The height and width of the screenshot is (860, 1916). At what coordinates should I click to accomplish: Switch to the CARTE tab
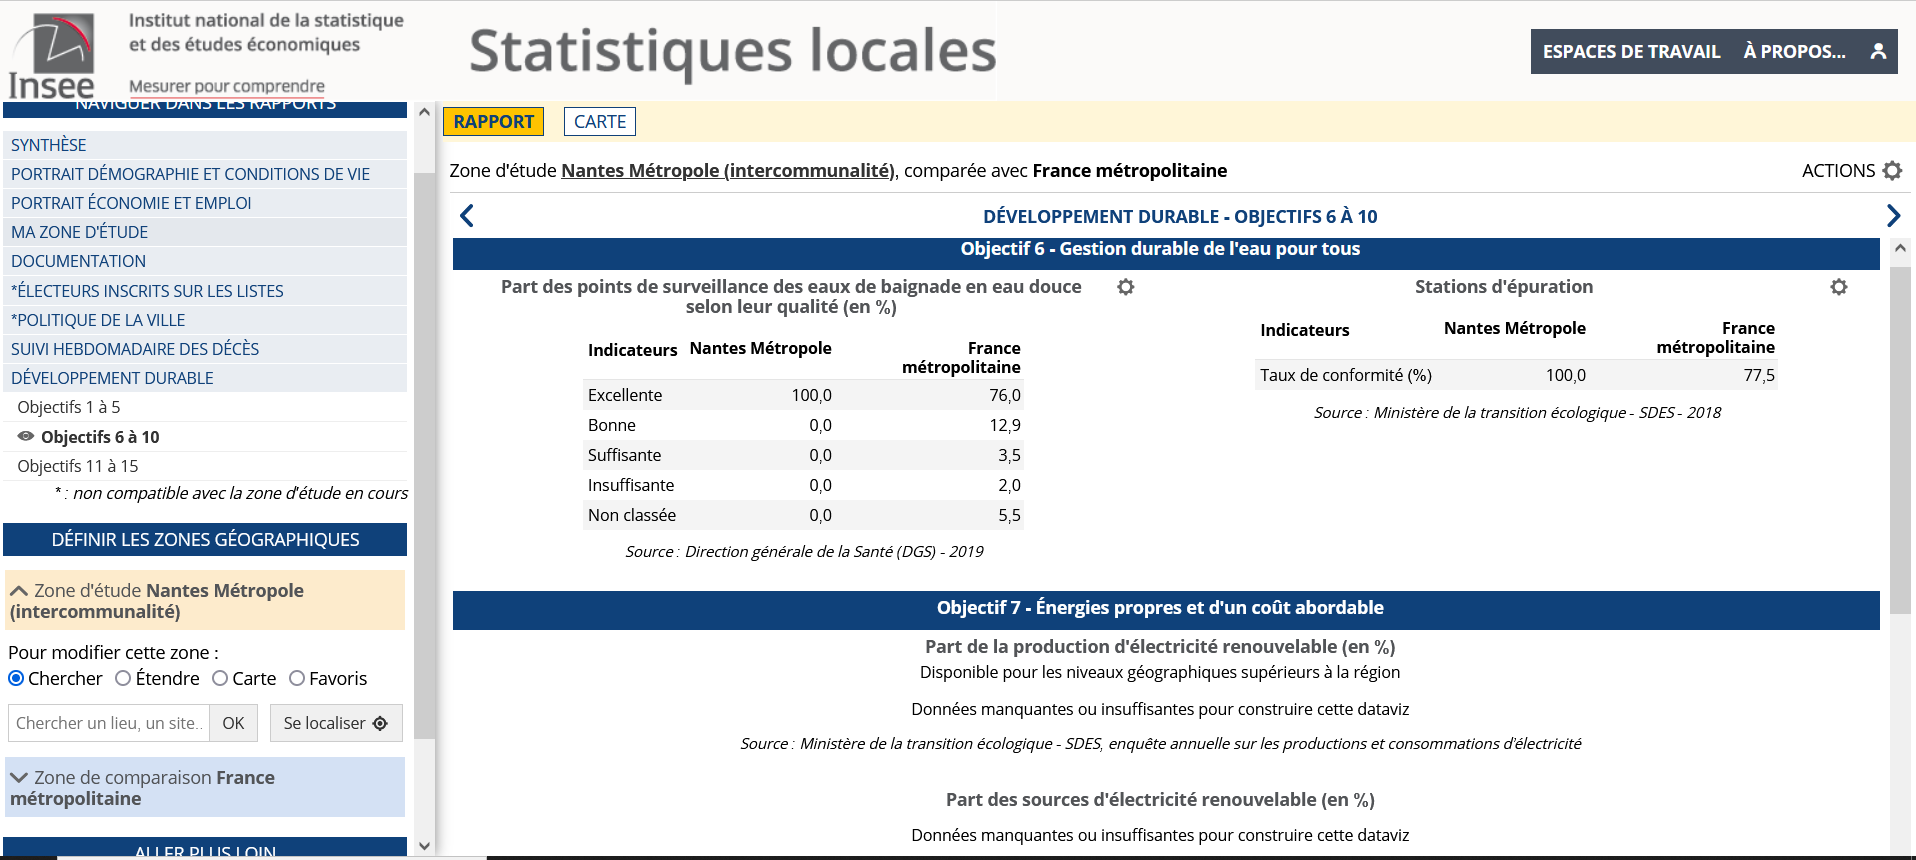tap(599, 122)
